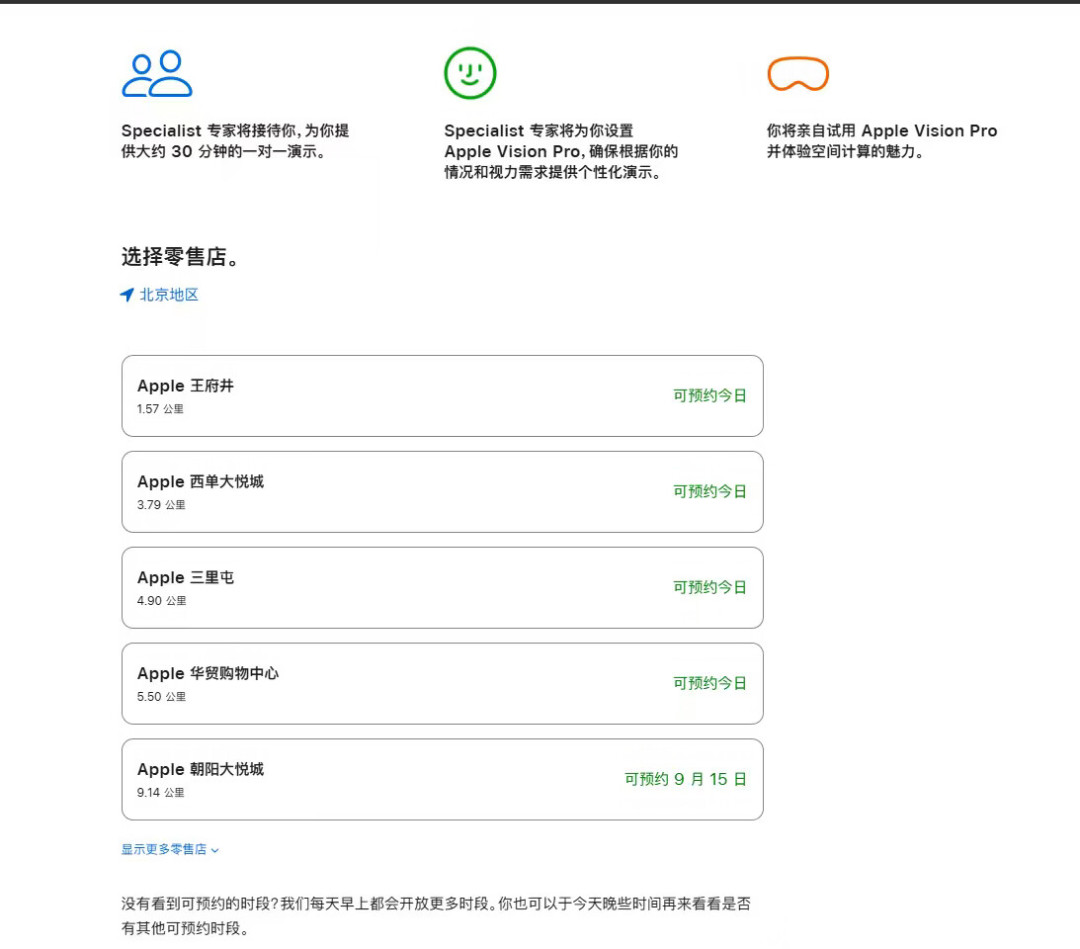Click the 没有看到可预约的时段 notice text

tap(436, 915)
